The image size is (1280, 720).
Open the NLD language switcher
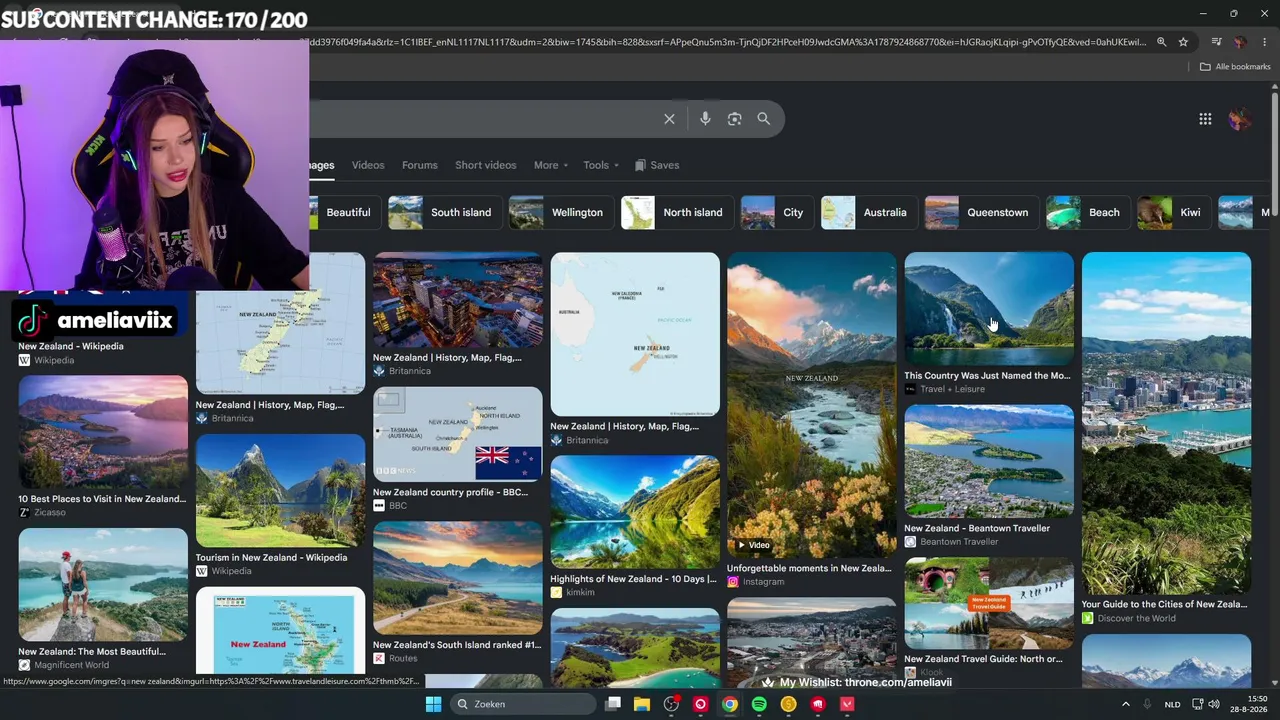[x=1172, y=704]
